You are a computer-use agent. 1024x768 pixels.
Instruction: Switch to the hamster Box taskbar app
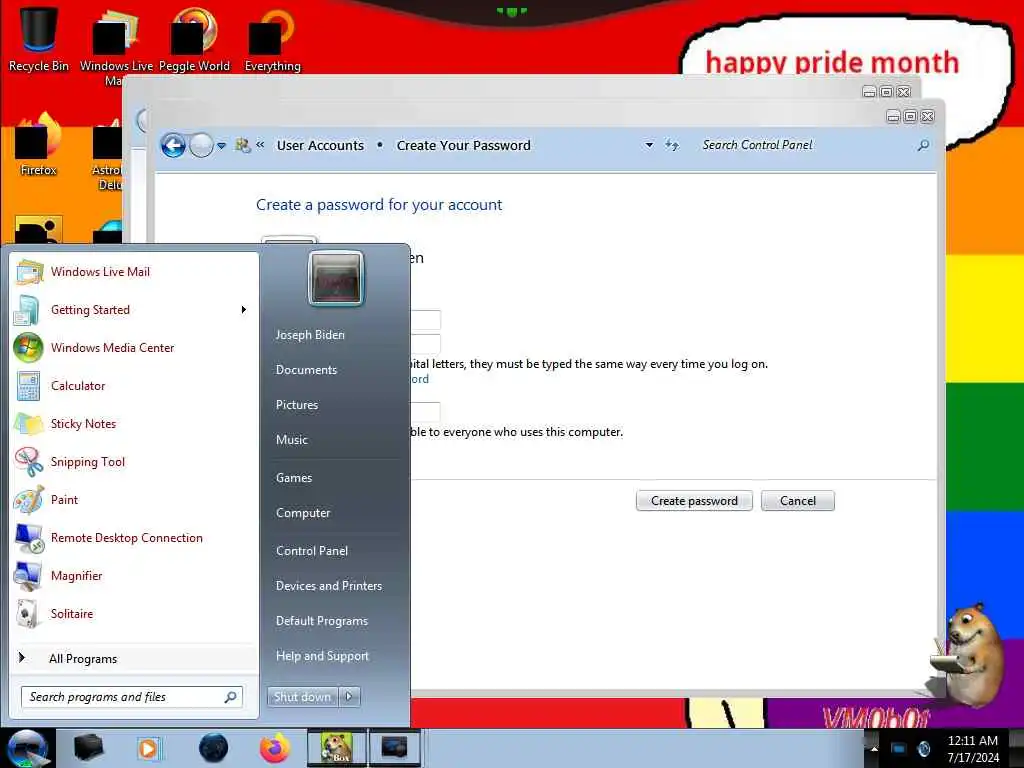tap(336, 748)
